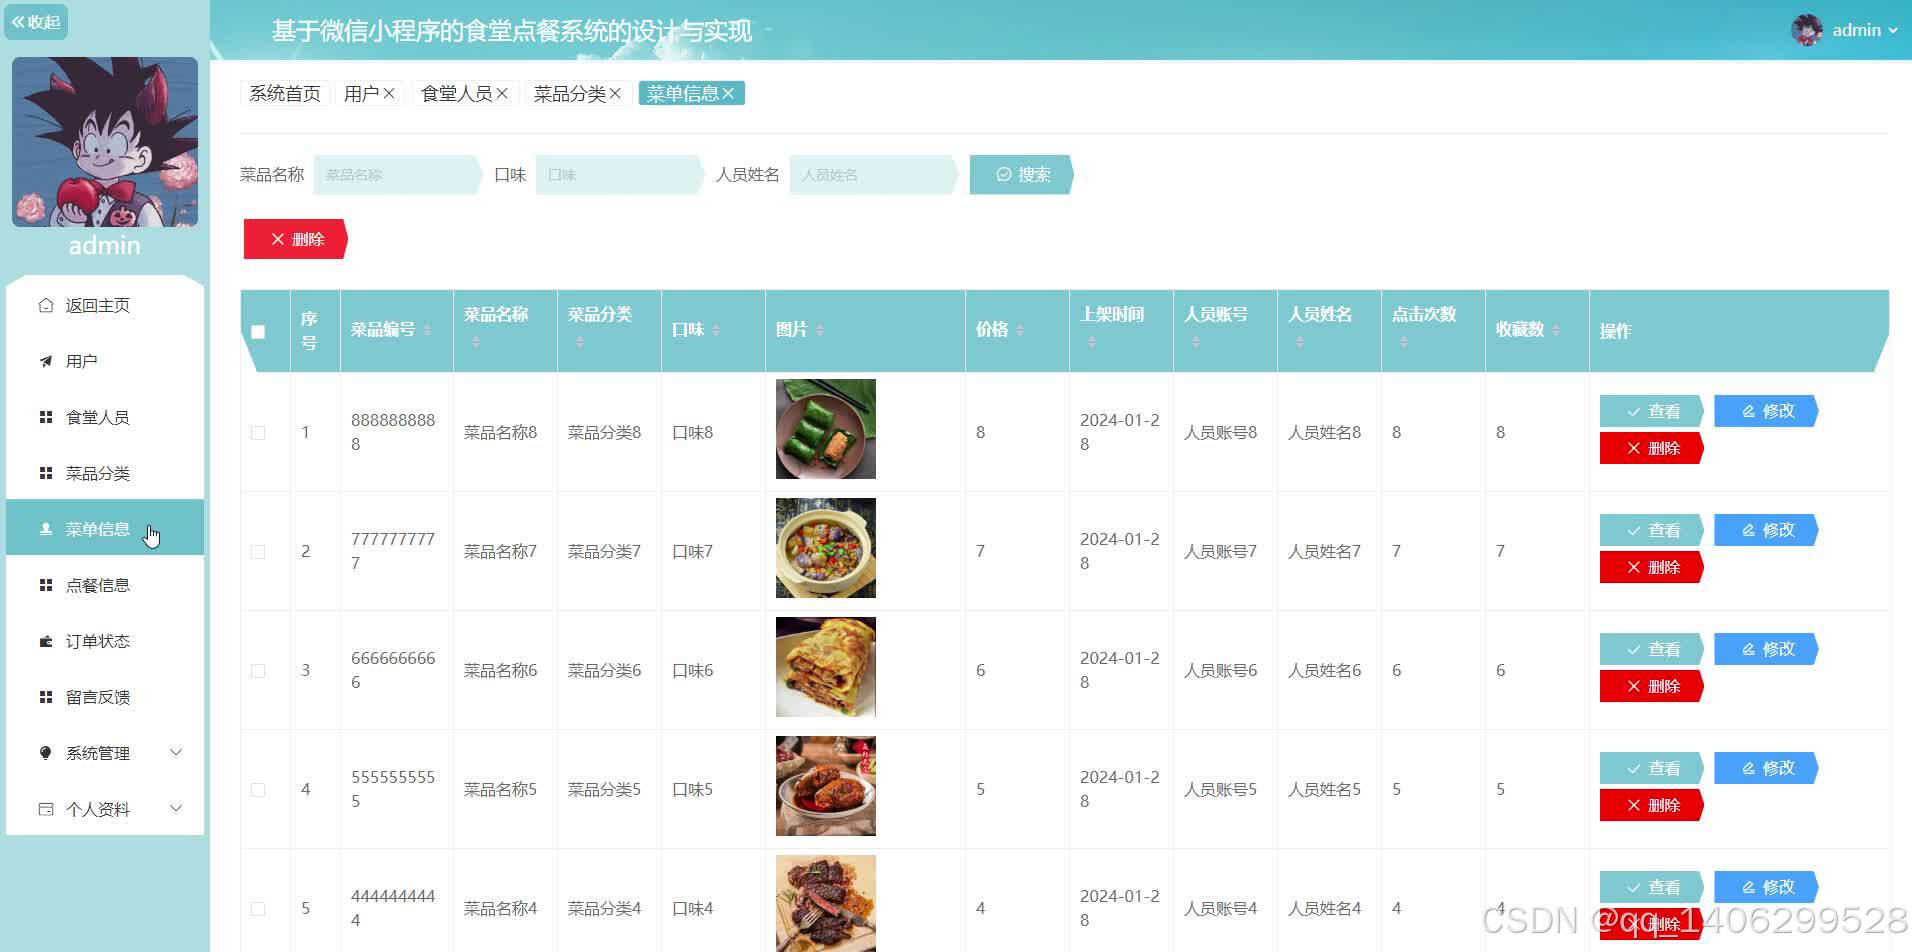The width and height of the screenshot is (1912, 952).
Task: Check the row 5 checkbox
Action: pyautogui.click(x=258, y=909)
